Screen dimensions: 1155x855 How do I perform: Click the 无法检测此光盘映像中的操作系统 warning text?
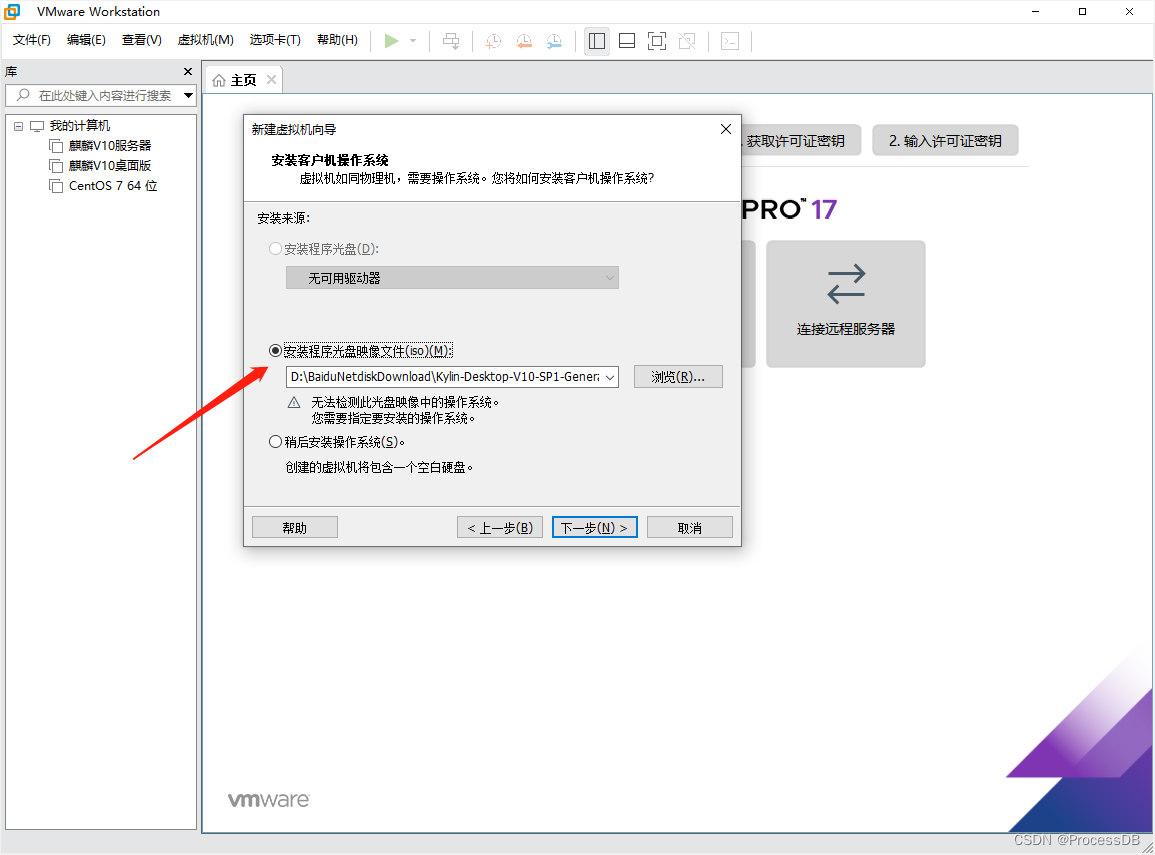point(404,402)
